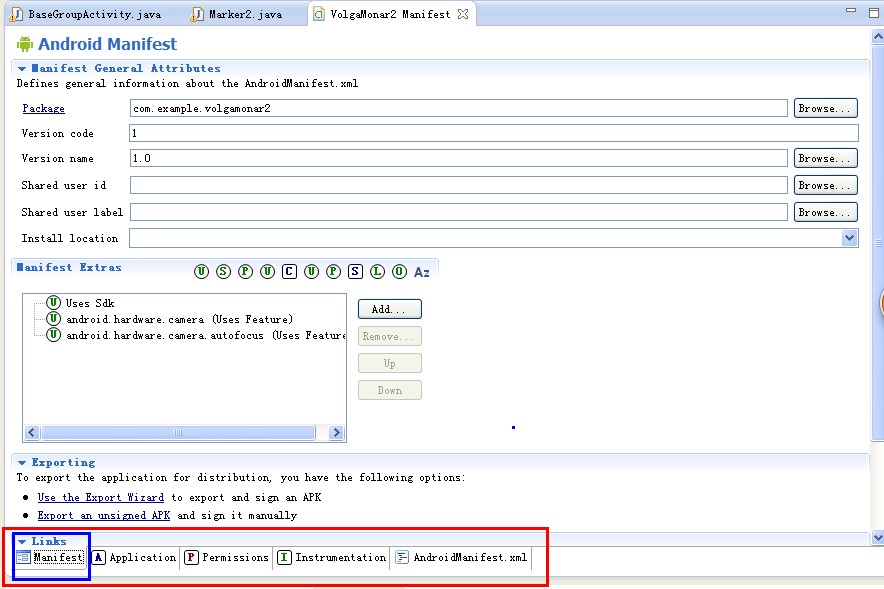Screen dimensions: 884x589
Task: Select android.hardware.camera (Uses Feature) row
Action: 179,319
